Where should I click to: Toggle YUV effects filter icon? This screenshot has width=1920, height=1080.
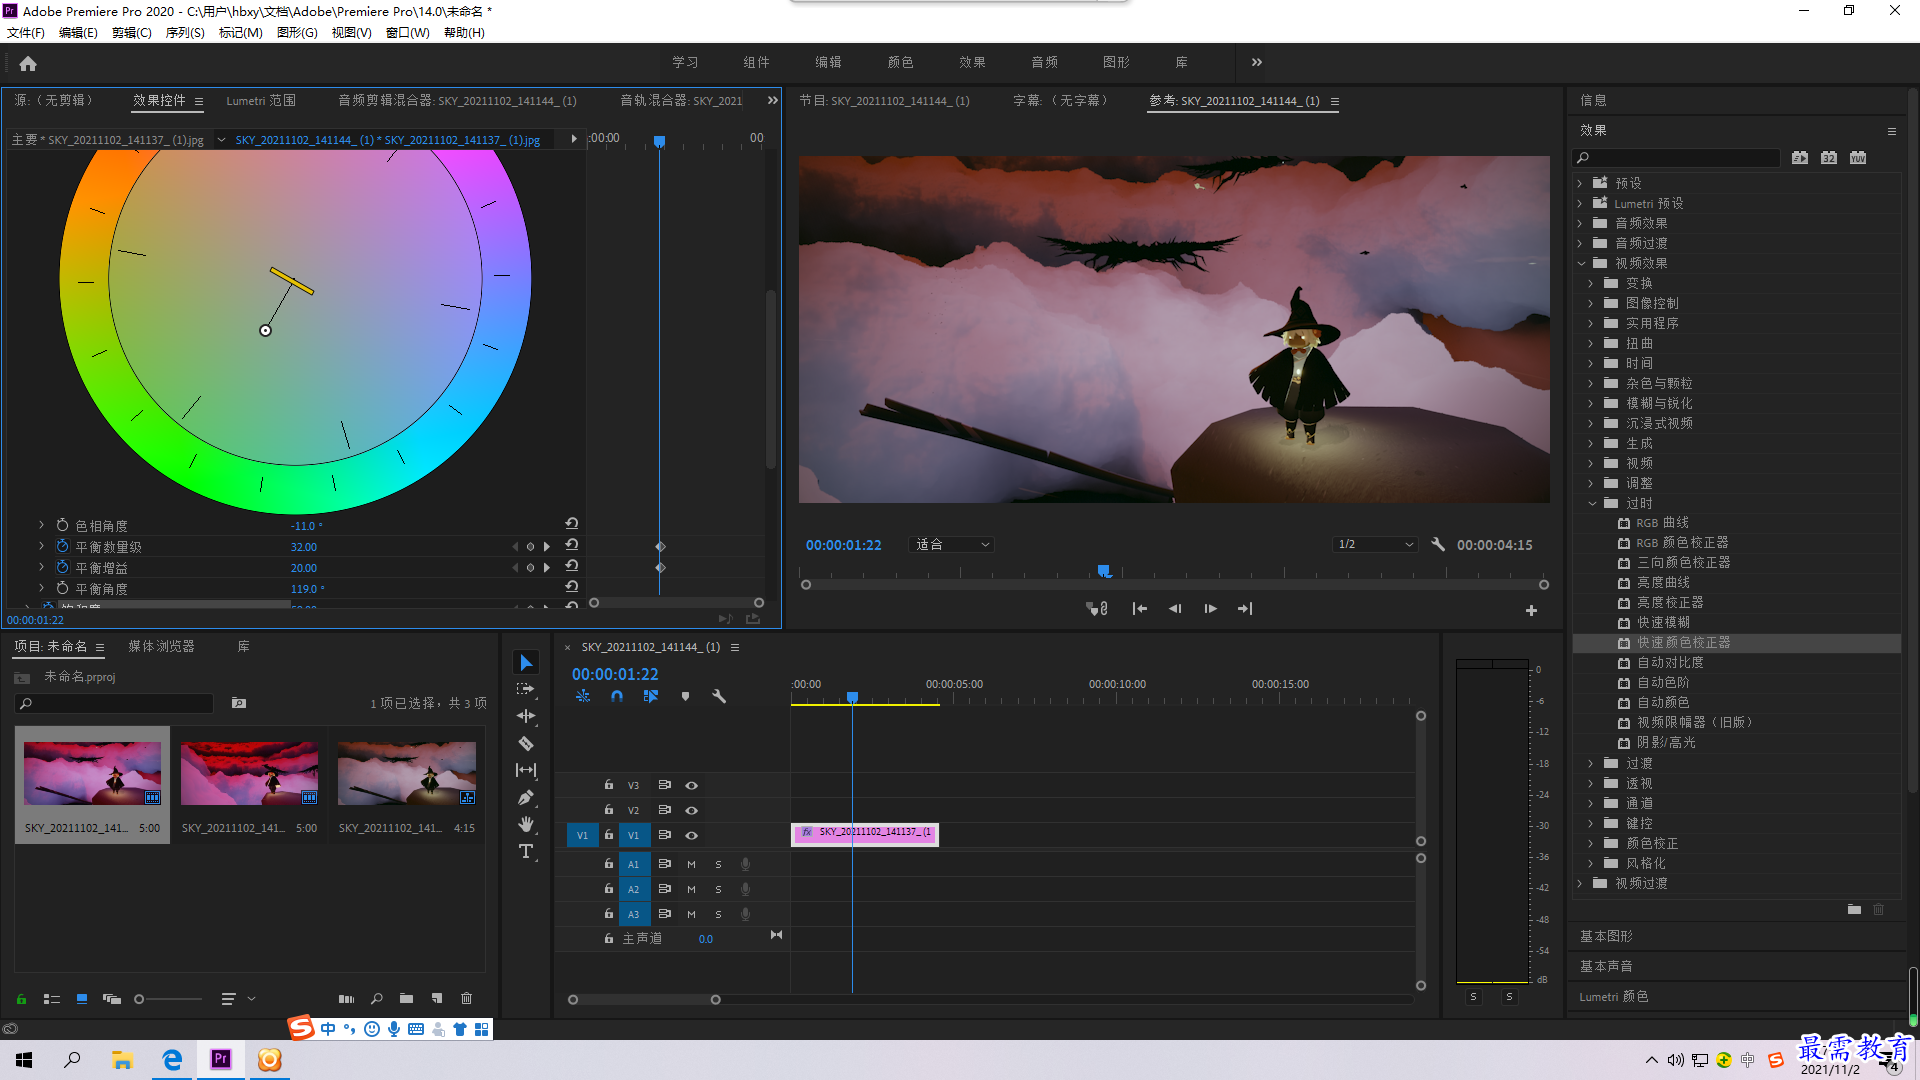[1858, 157]
